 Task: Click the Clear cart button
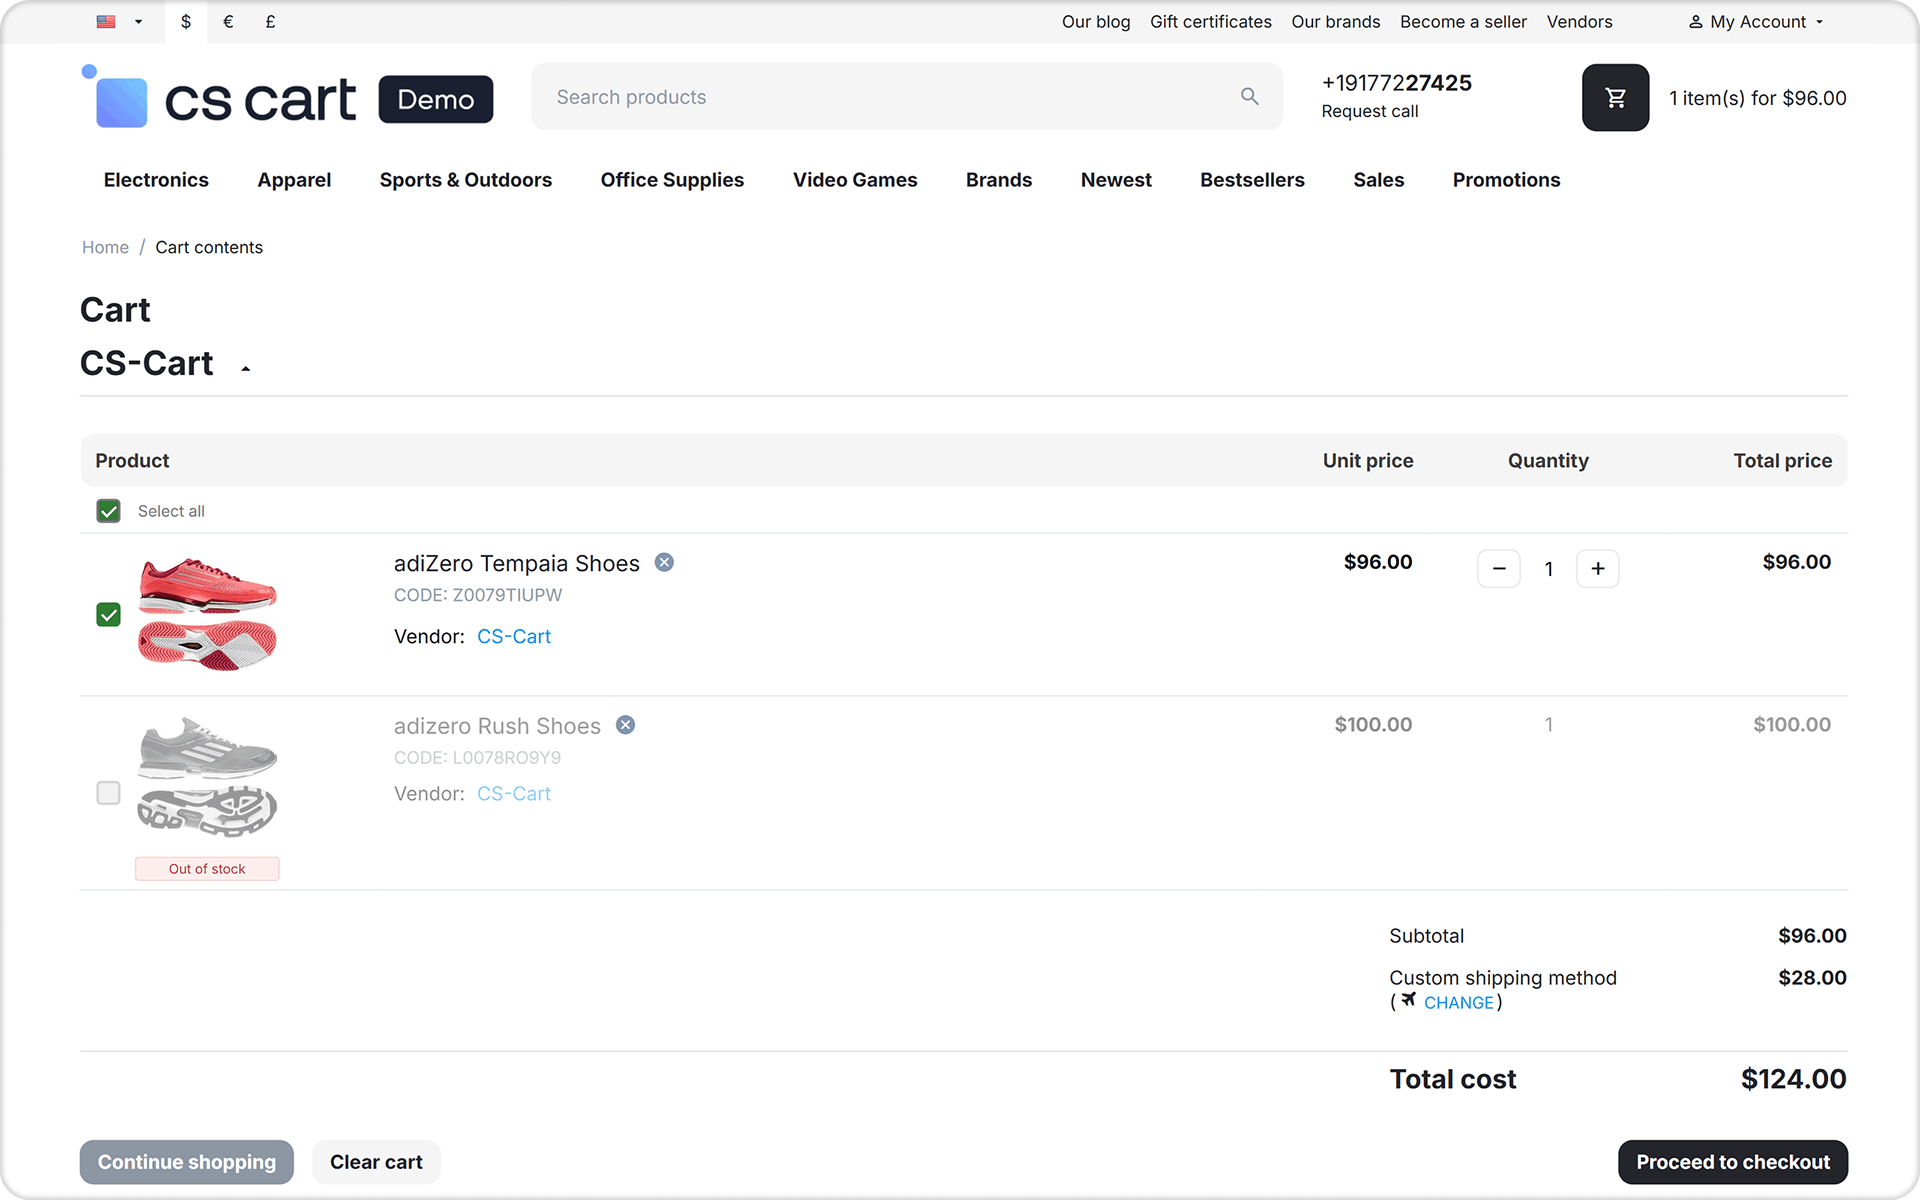click(x=376, y=1162)
